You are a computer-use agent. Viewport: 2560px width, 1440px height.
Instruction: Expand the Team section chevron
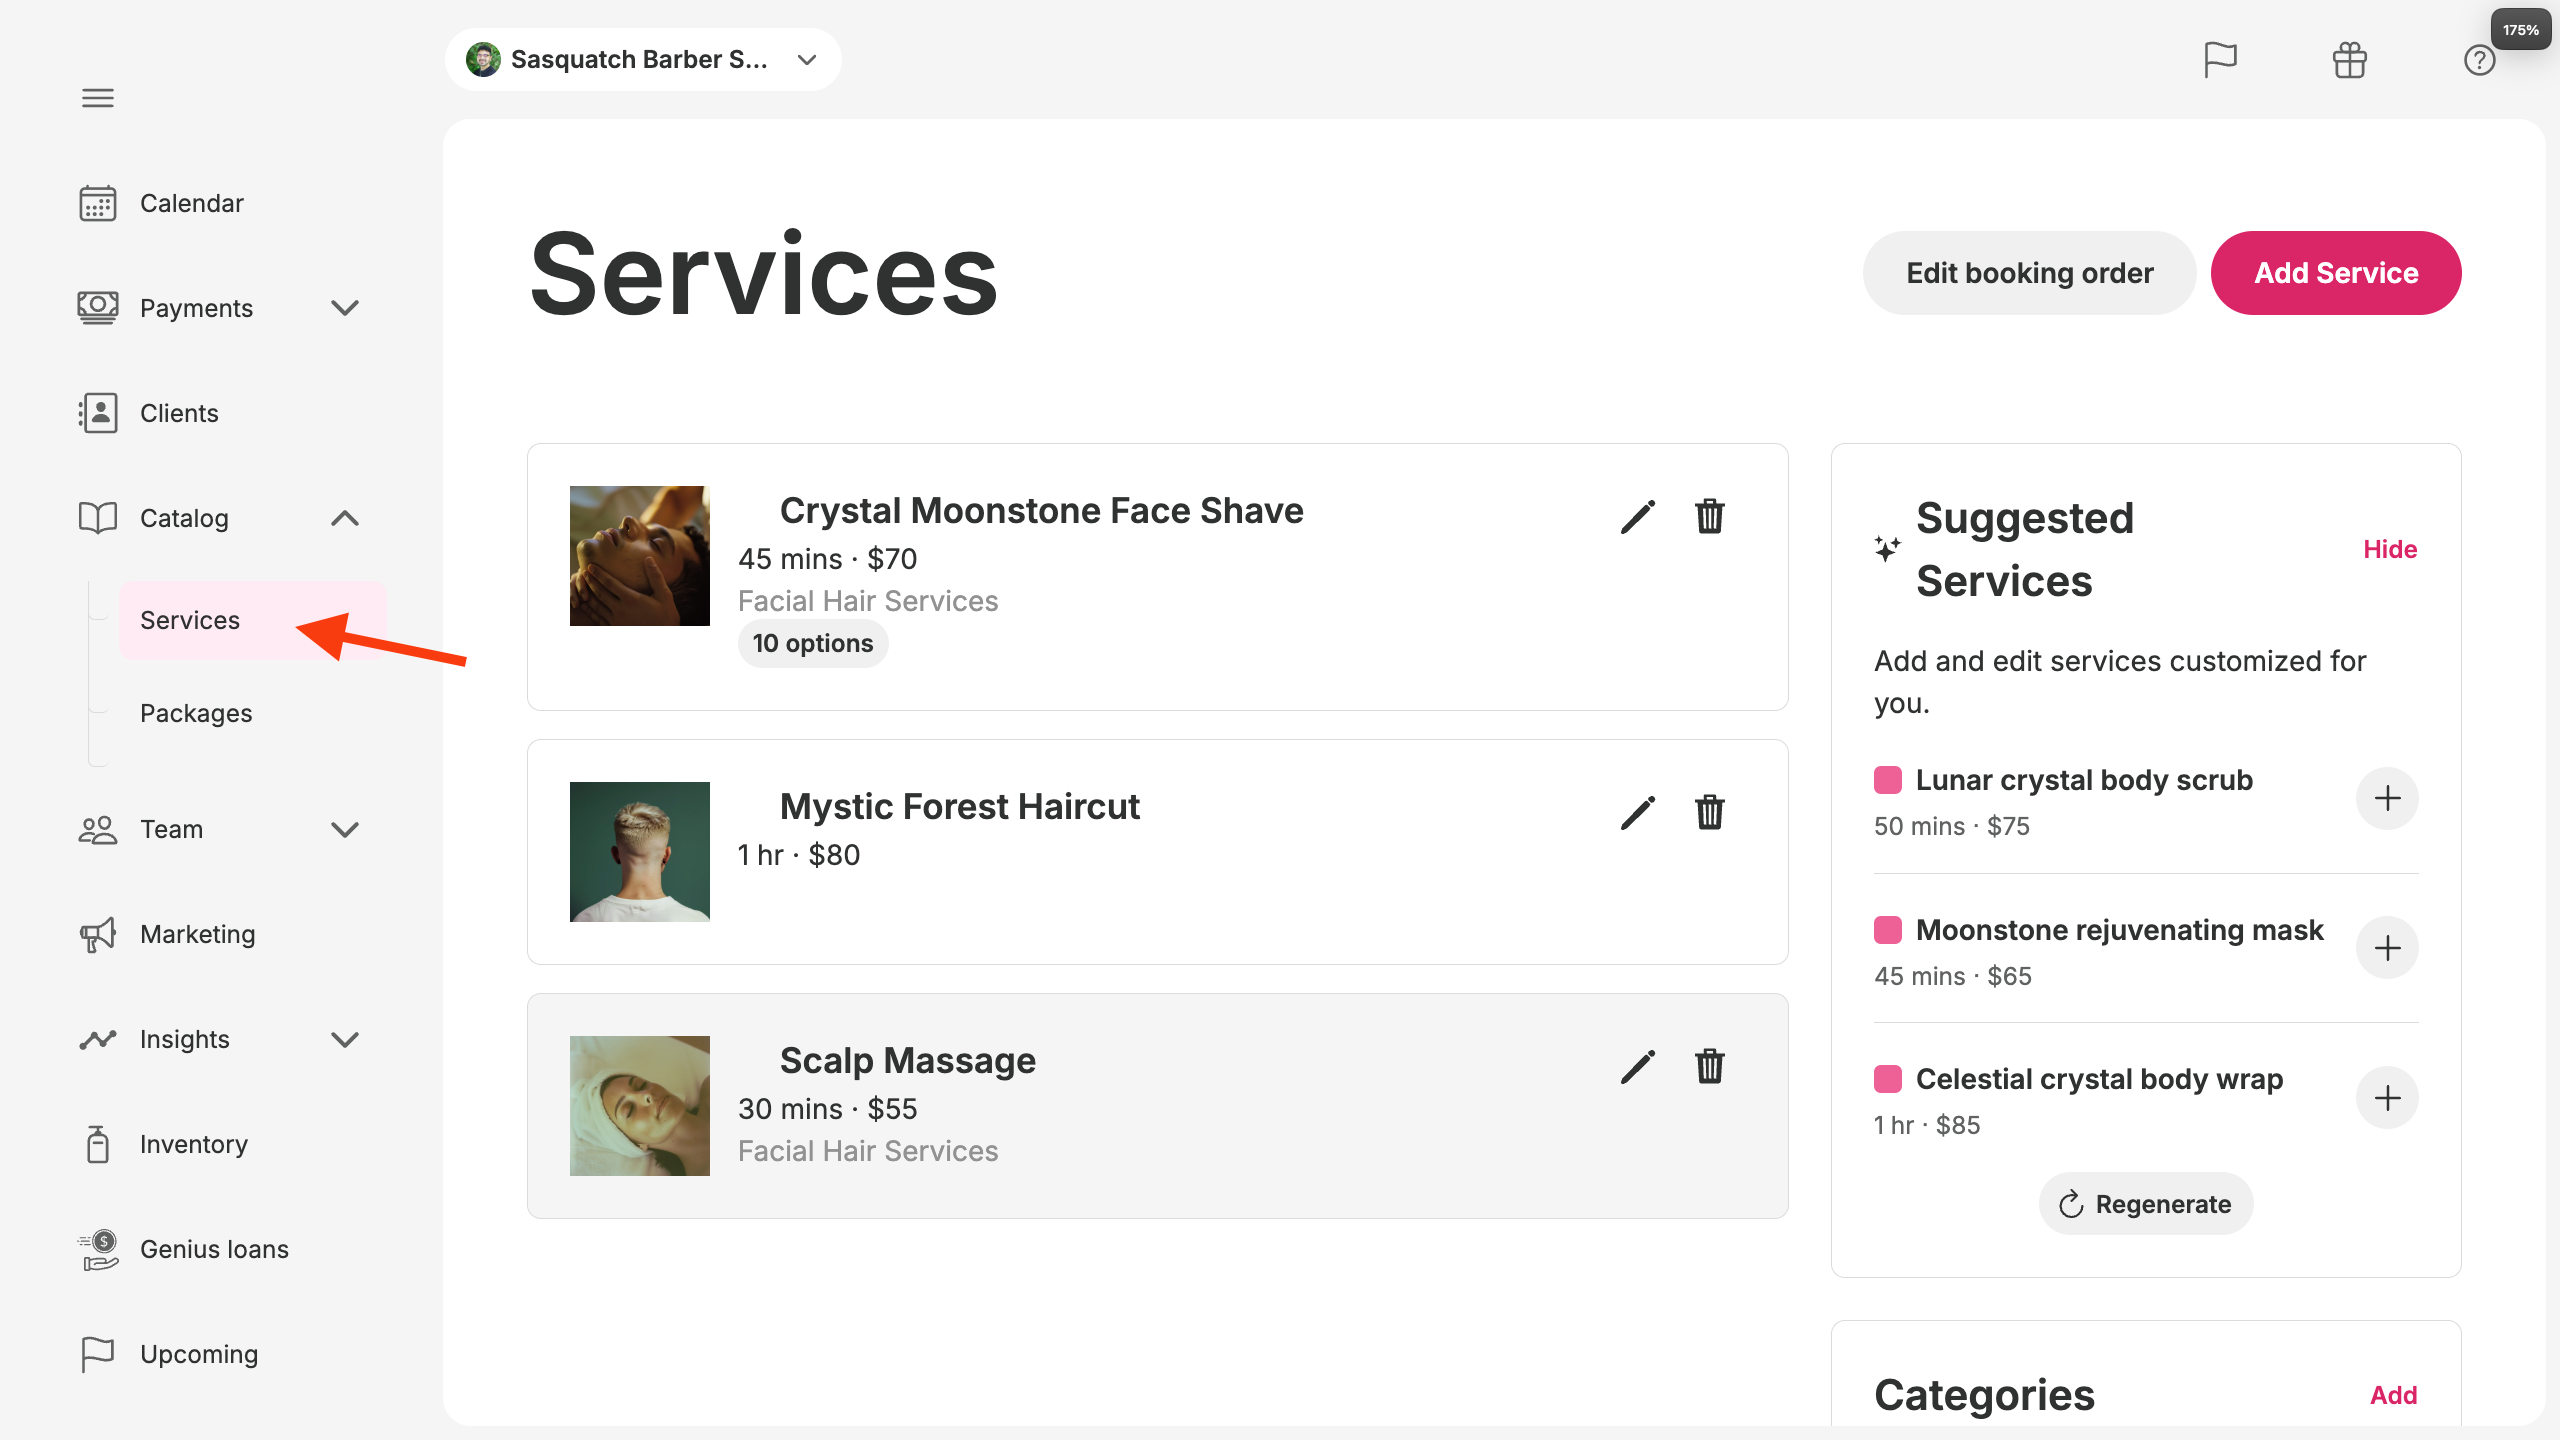(x=345, y=829)
